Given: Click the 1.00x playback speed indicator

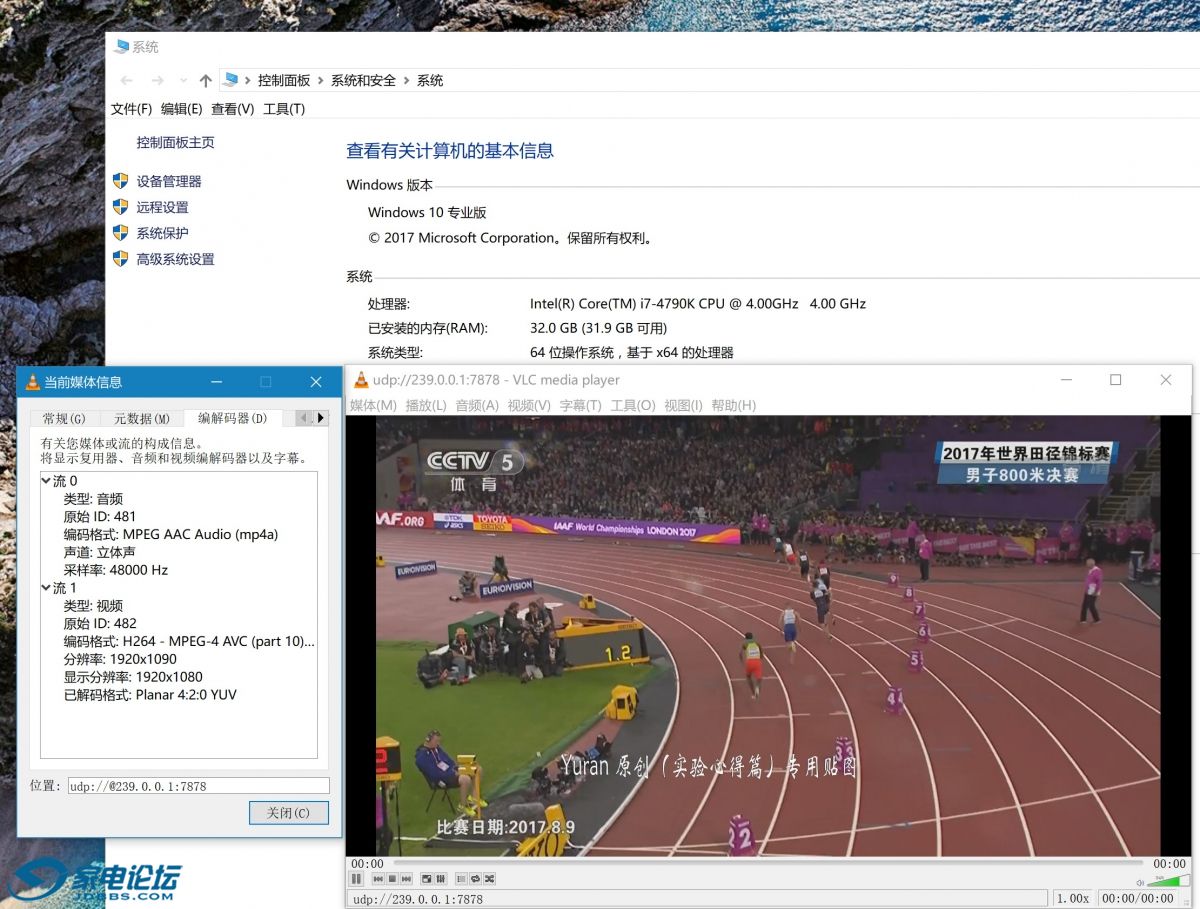Looking at the screenshot, I should point(1073,898).
